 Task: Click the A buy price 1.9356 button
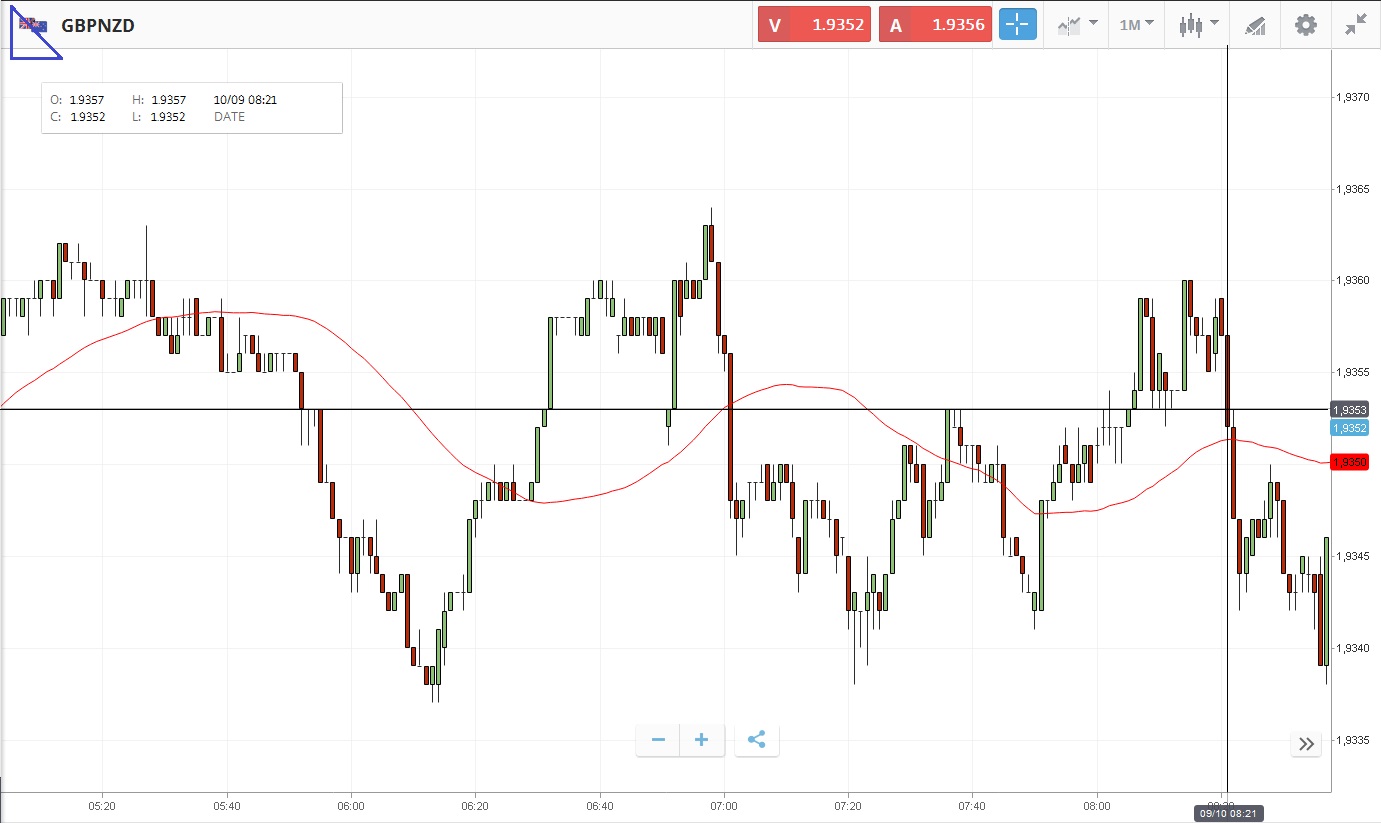(935, 25)
